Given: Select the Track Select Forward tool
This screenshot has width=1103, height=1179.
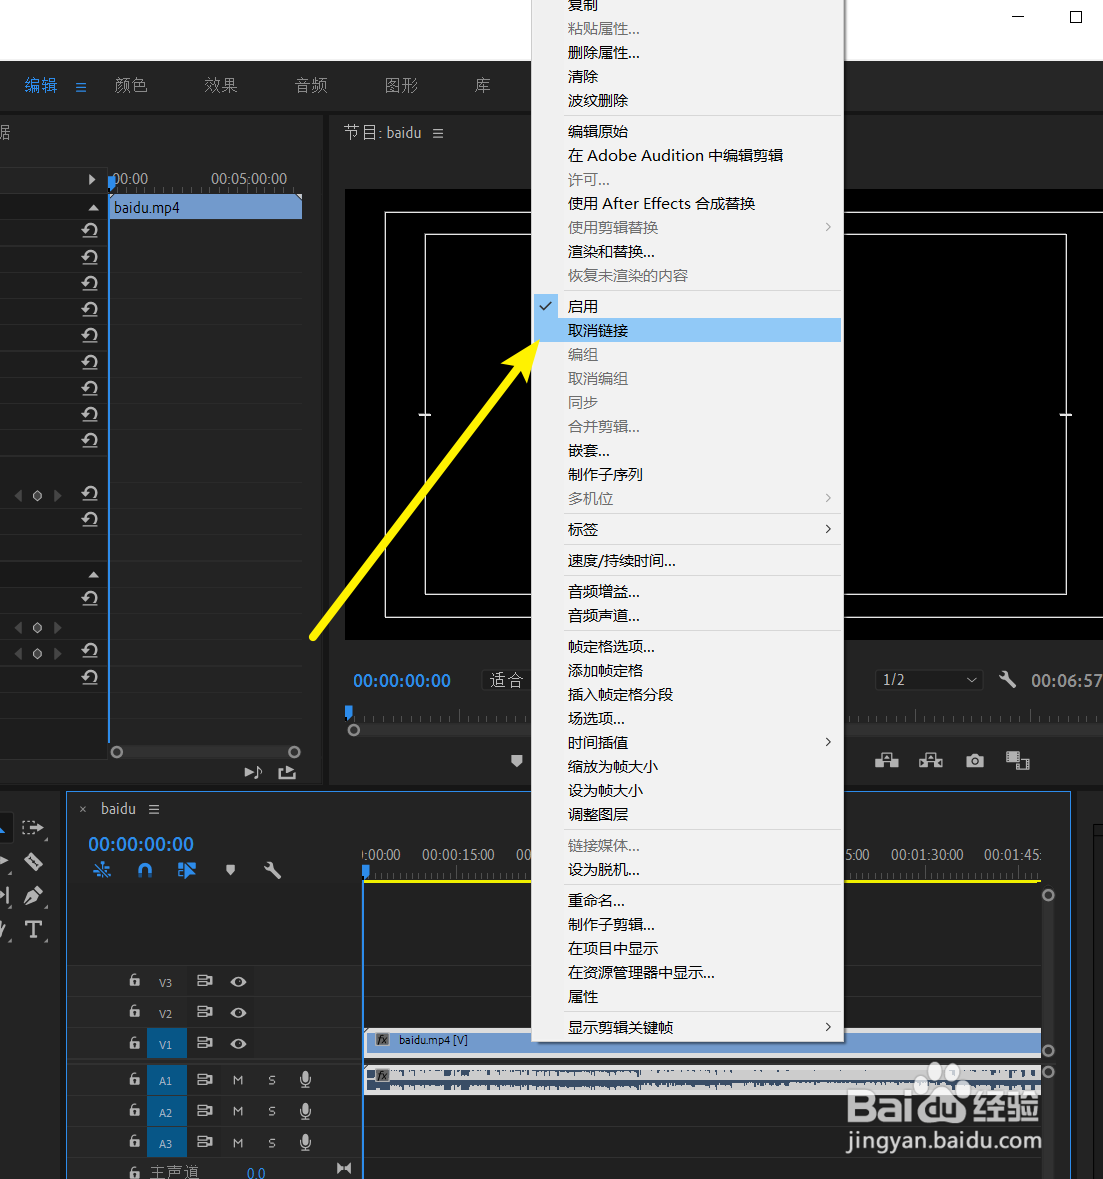Looking at the screenshot, I should tap(32, 828).
